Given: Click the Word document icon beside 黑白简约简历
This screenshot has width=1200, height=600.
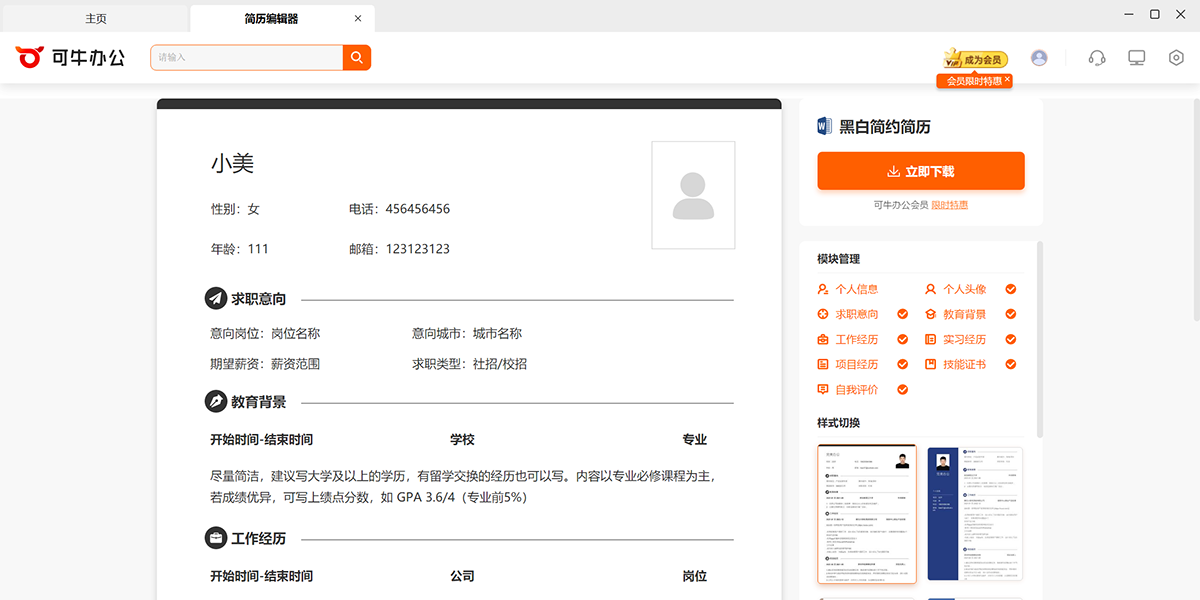Looking at the screenshot, I should coord(825,126).
